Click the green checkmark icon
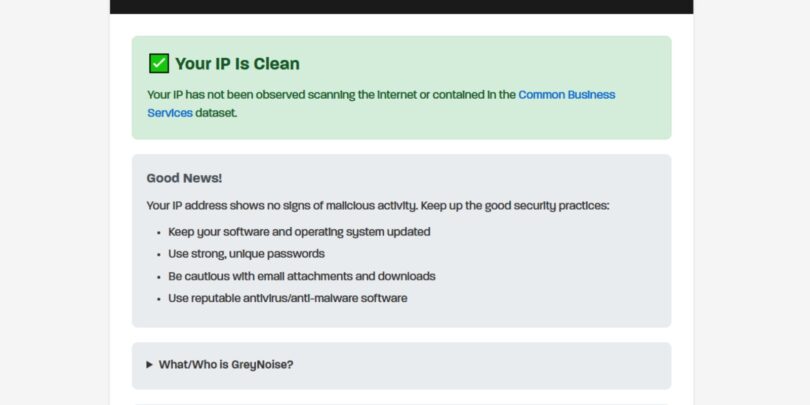Viewport: 810px width, 405px height. 159,64
